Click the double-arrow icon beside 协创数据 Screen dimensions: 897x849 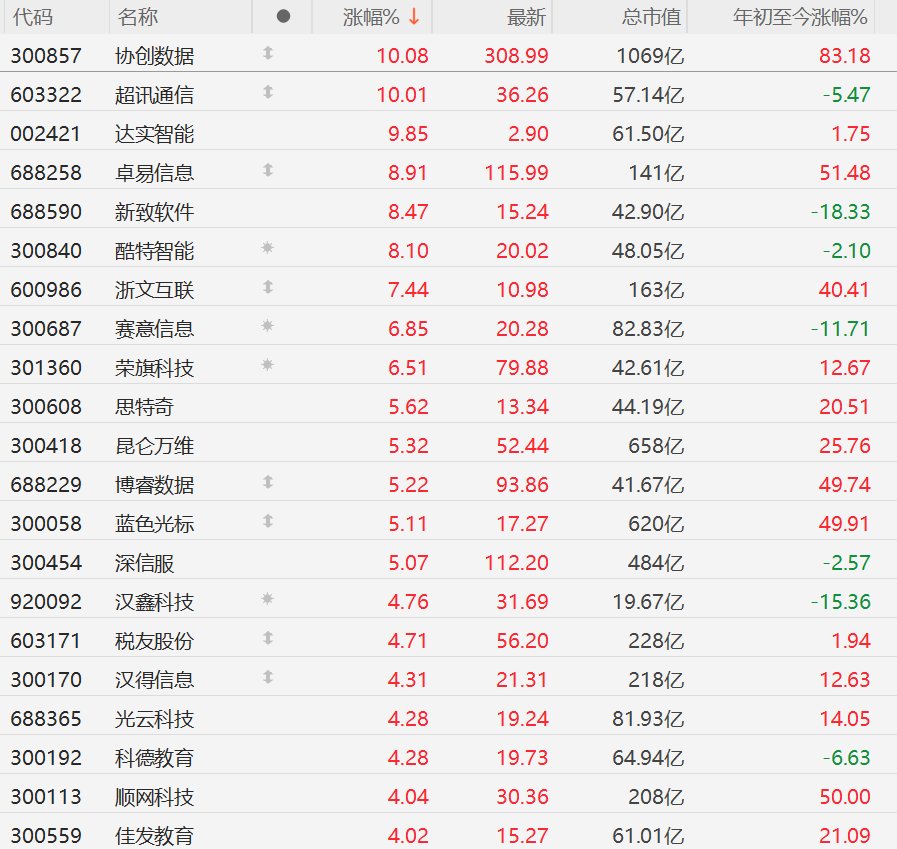(x=267, y=54)
